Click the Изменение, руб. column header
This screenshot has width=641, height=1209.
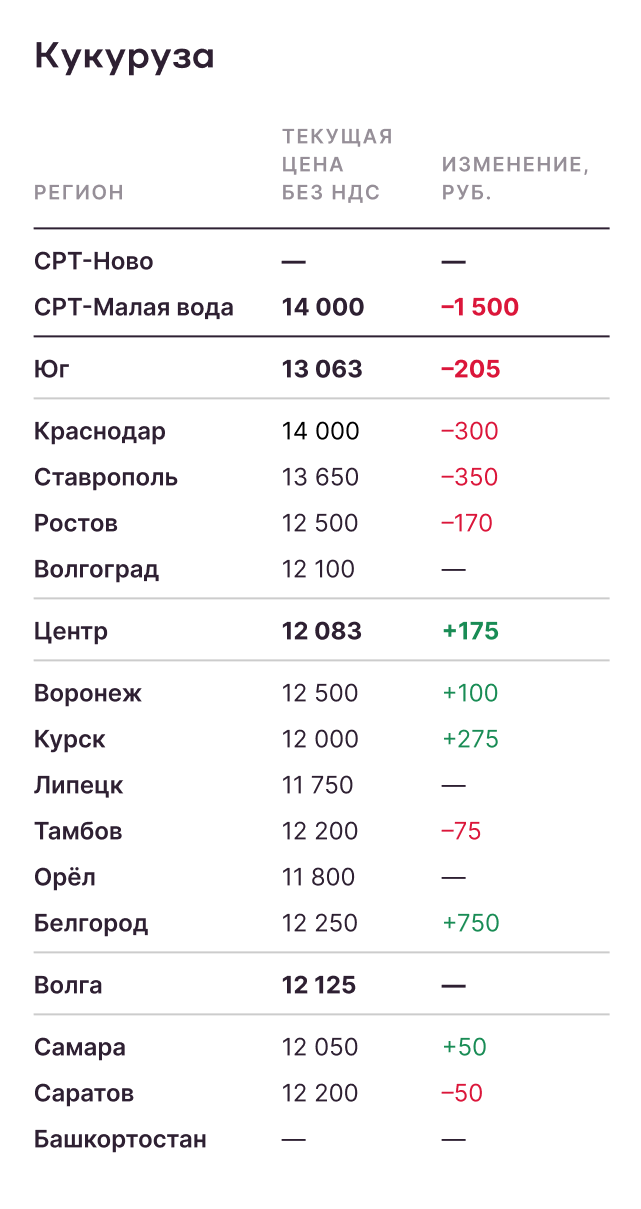click(514, 178)
